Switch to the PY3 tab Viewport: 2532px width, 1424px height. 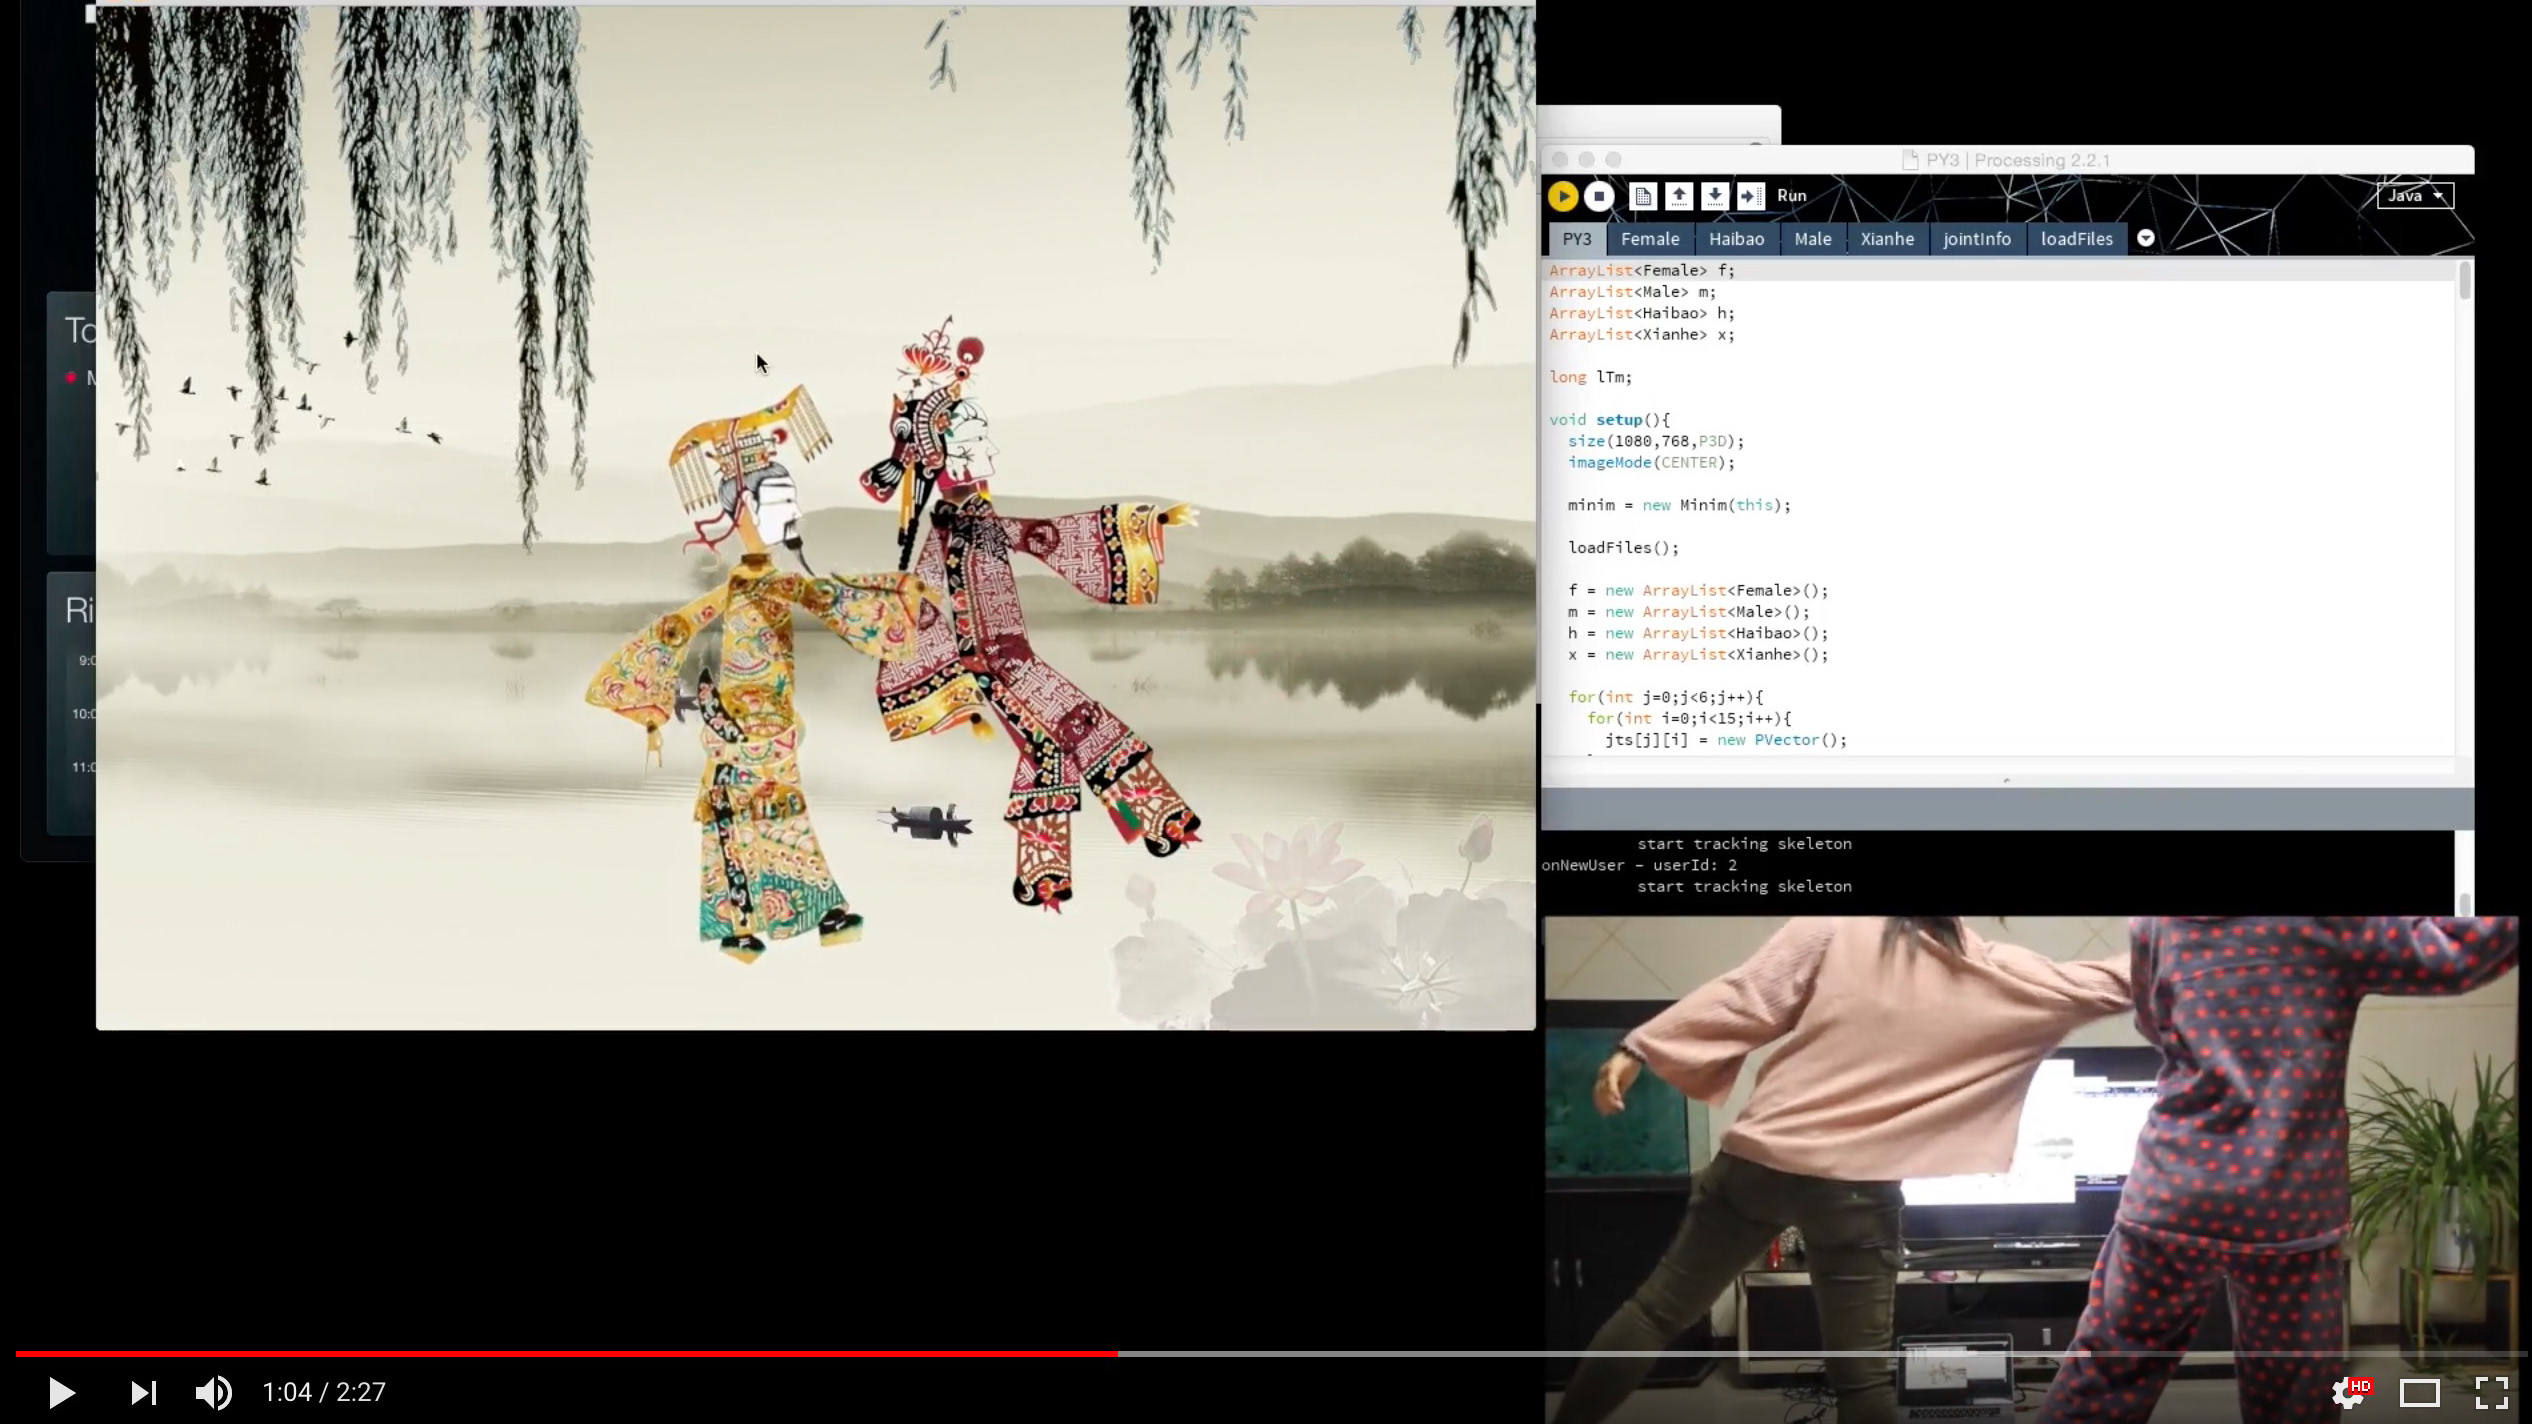(x=1577, y=239)
